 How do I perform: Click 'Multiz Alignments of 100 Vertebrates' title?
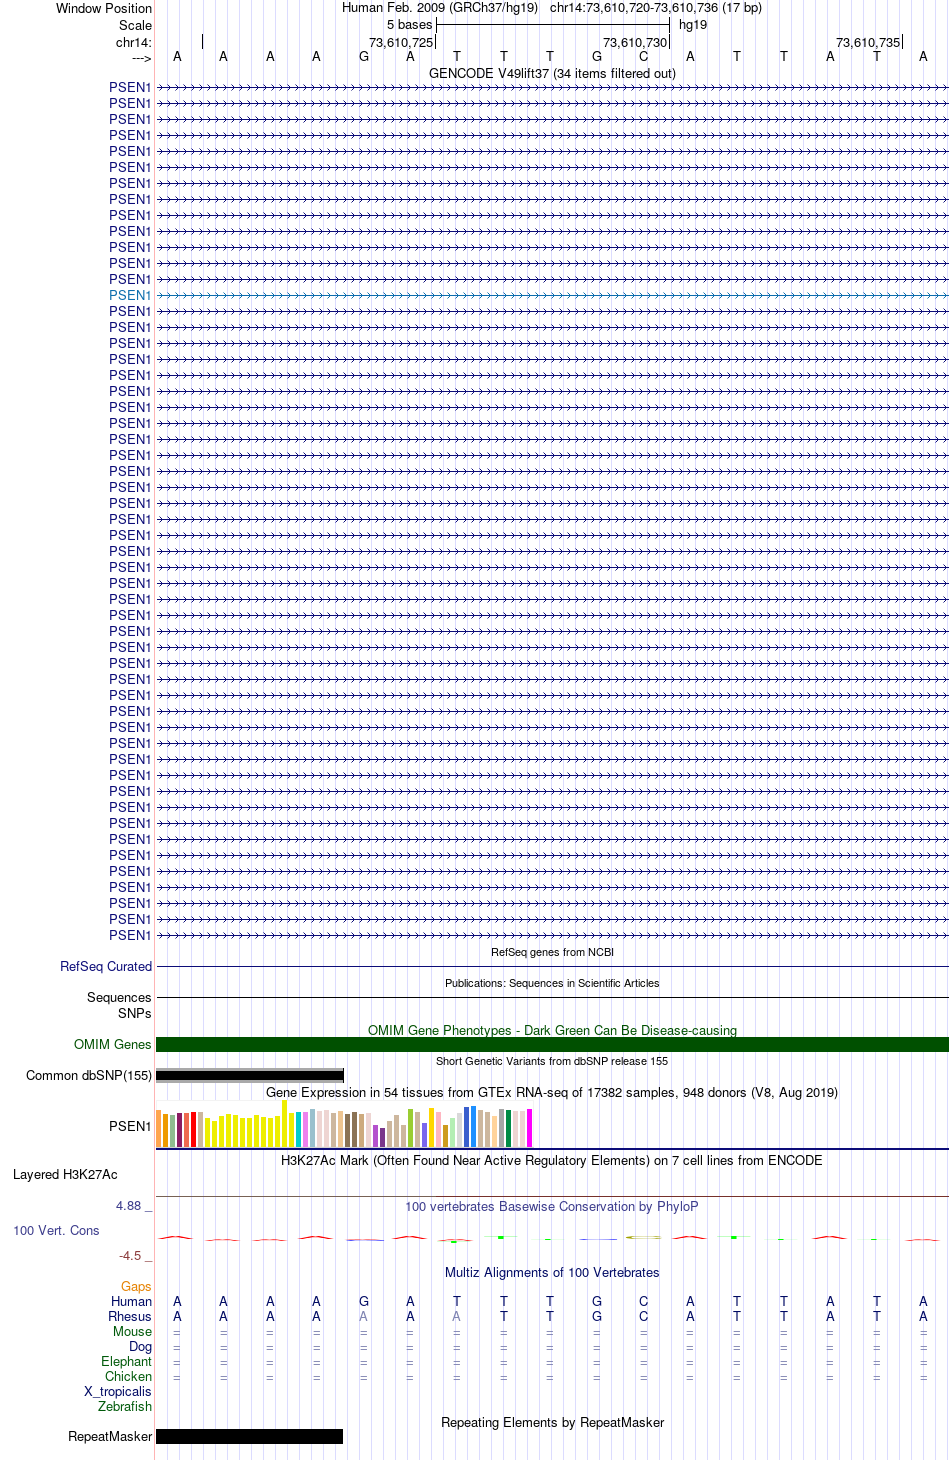point(552,1272)
